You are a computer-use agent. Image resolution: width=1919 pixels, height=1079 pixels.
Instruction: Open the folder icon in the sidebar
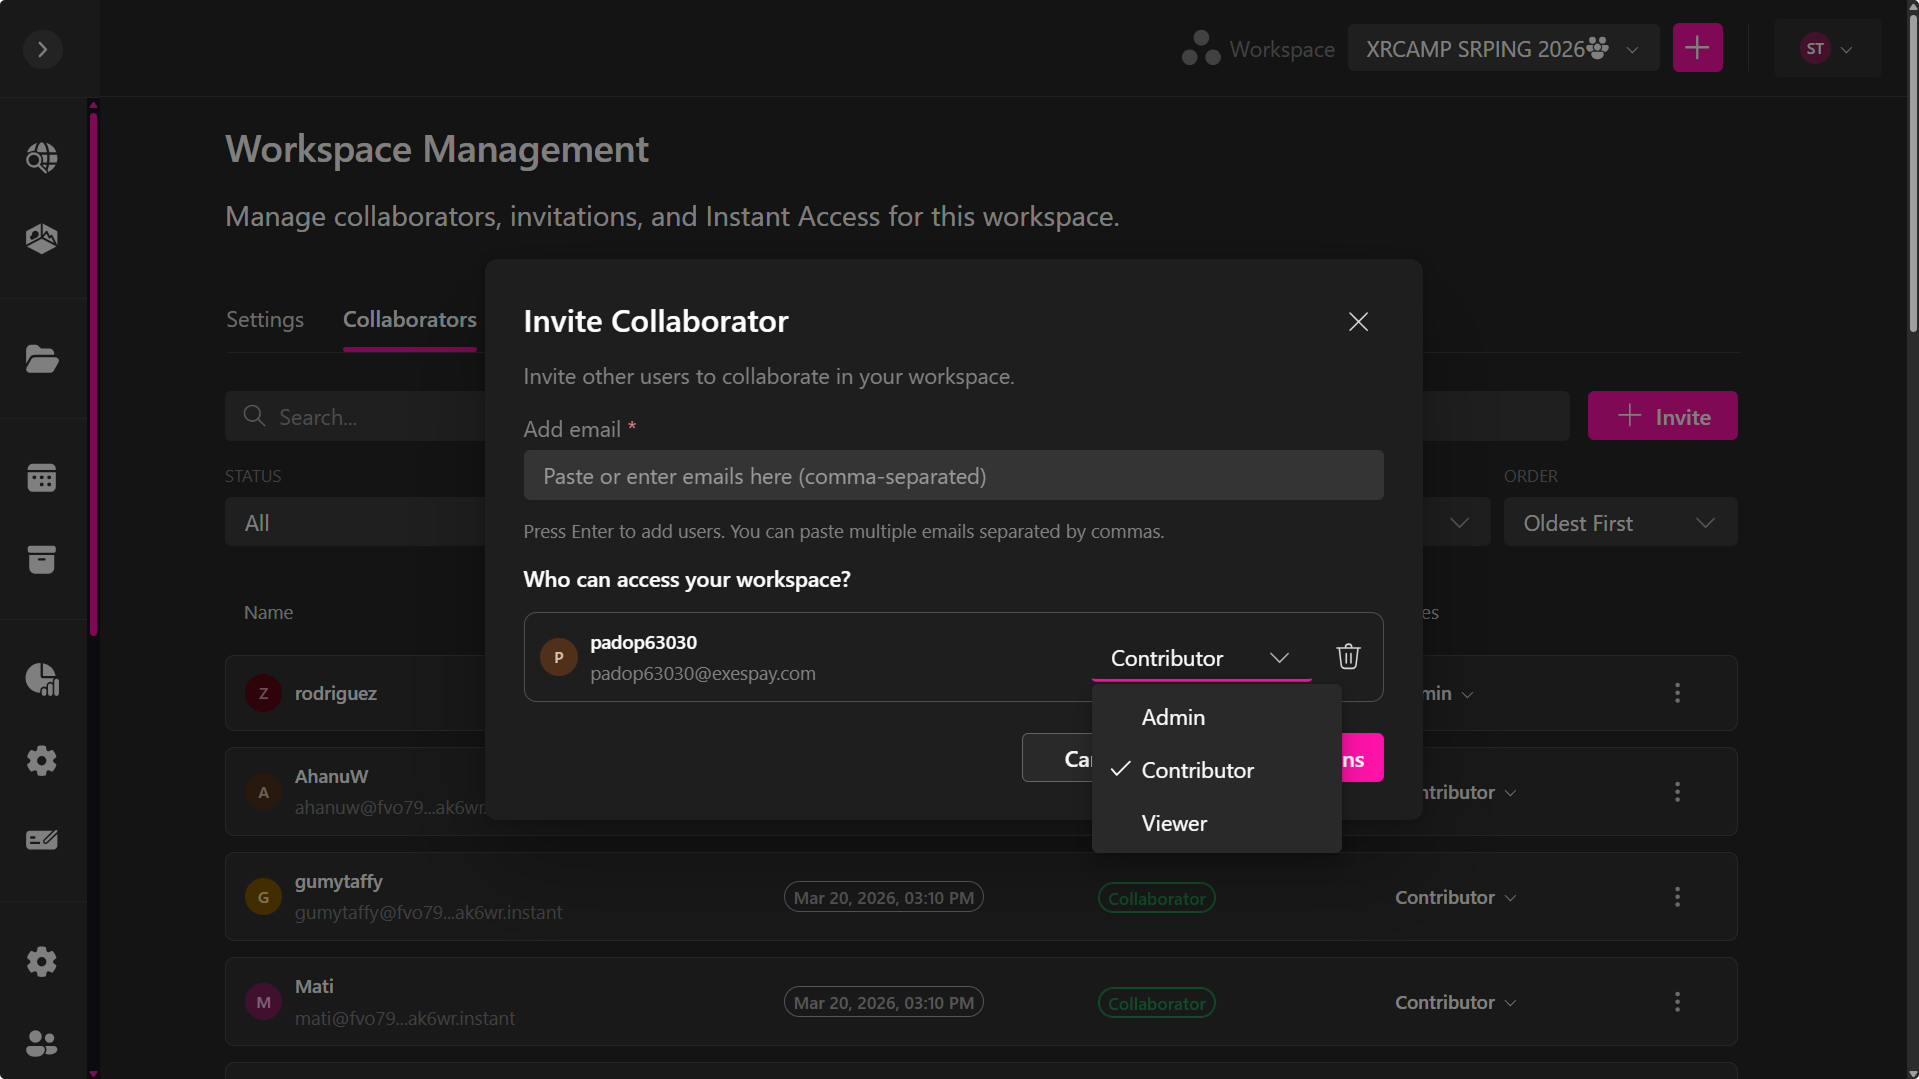point(42,359)
